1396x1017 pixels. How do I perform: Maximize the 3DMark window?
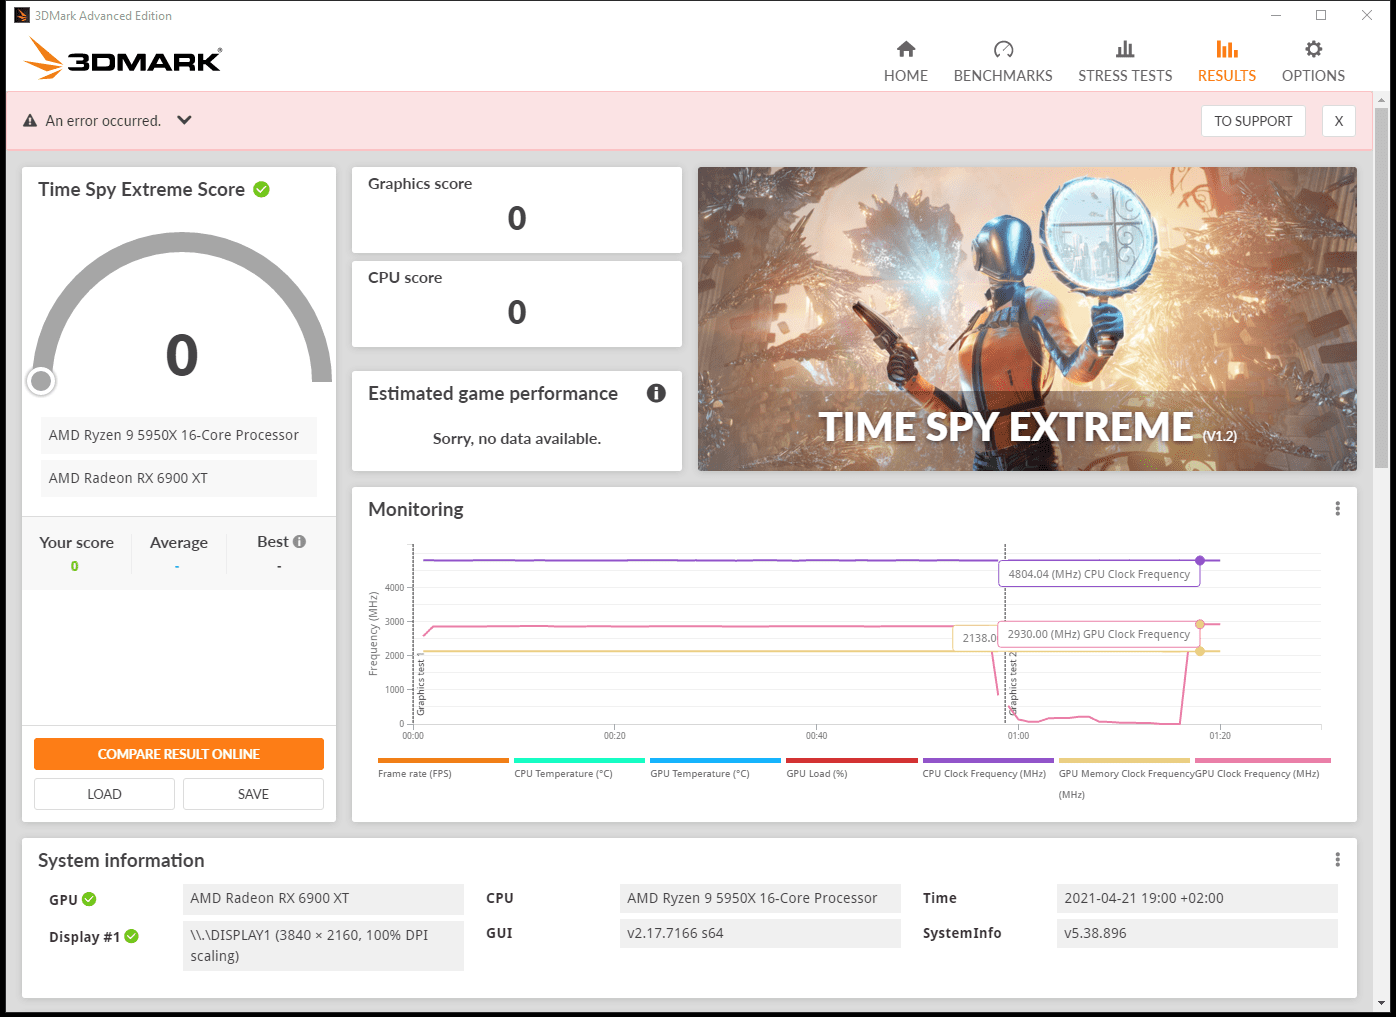coord(1321,15)
